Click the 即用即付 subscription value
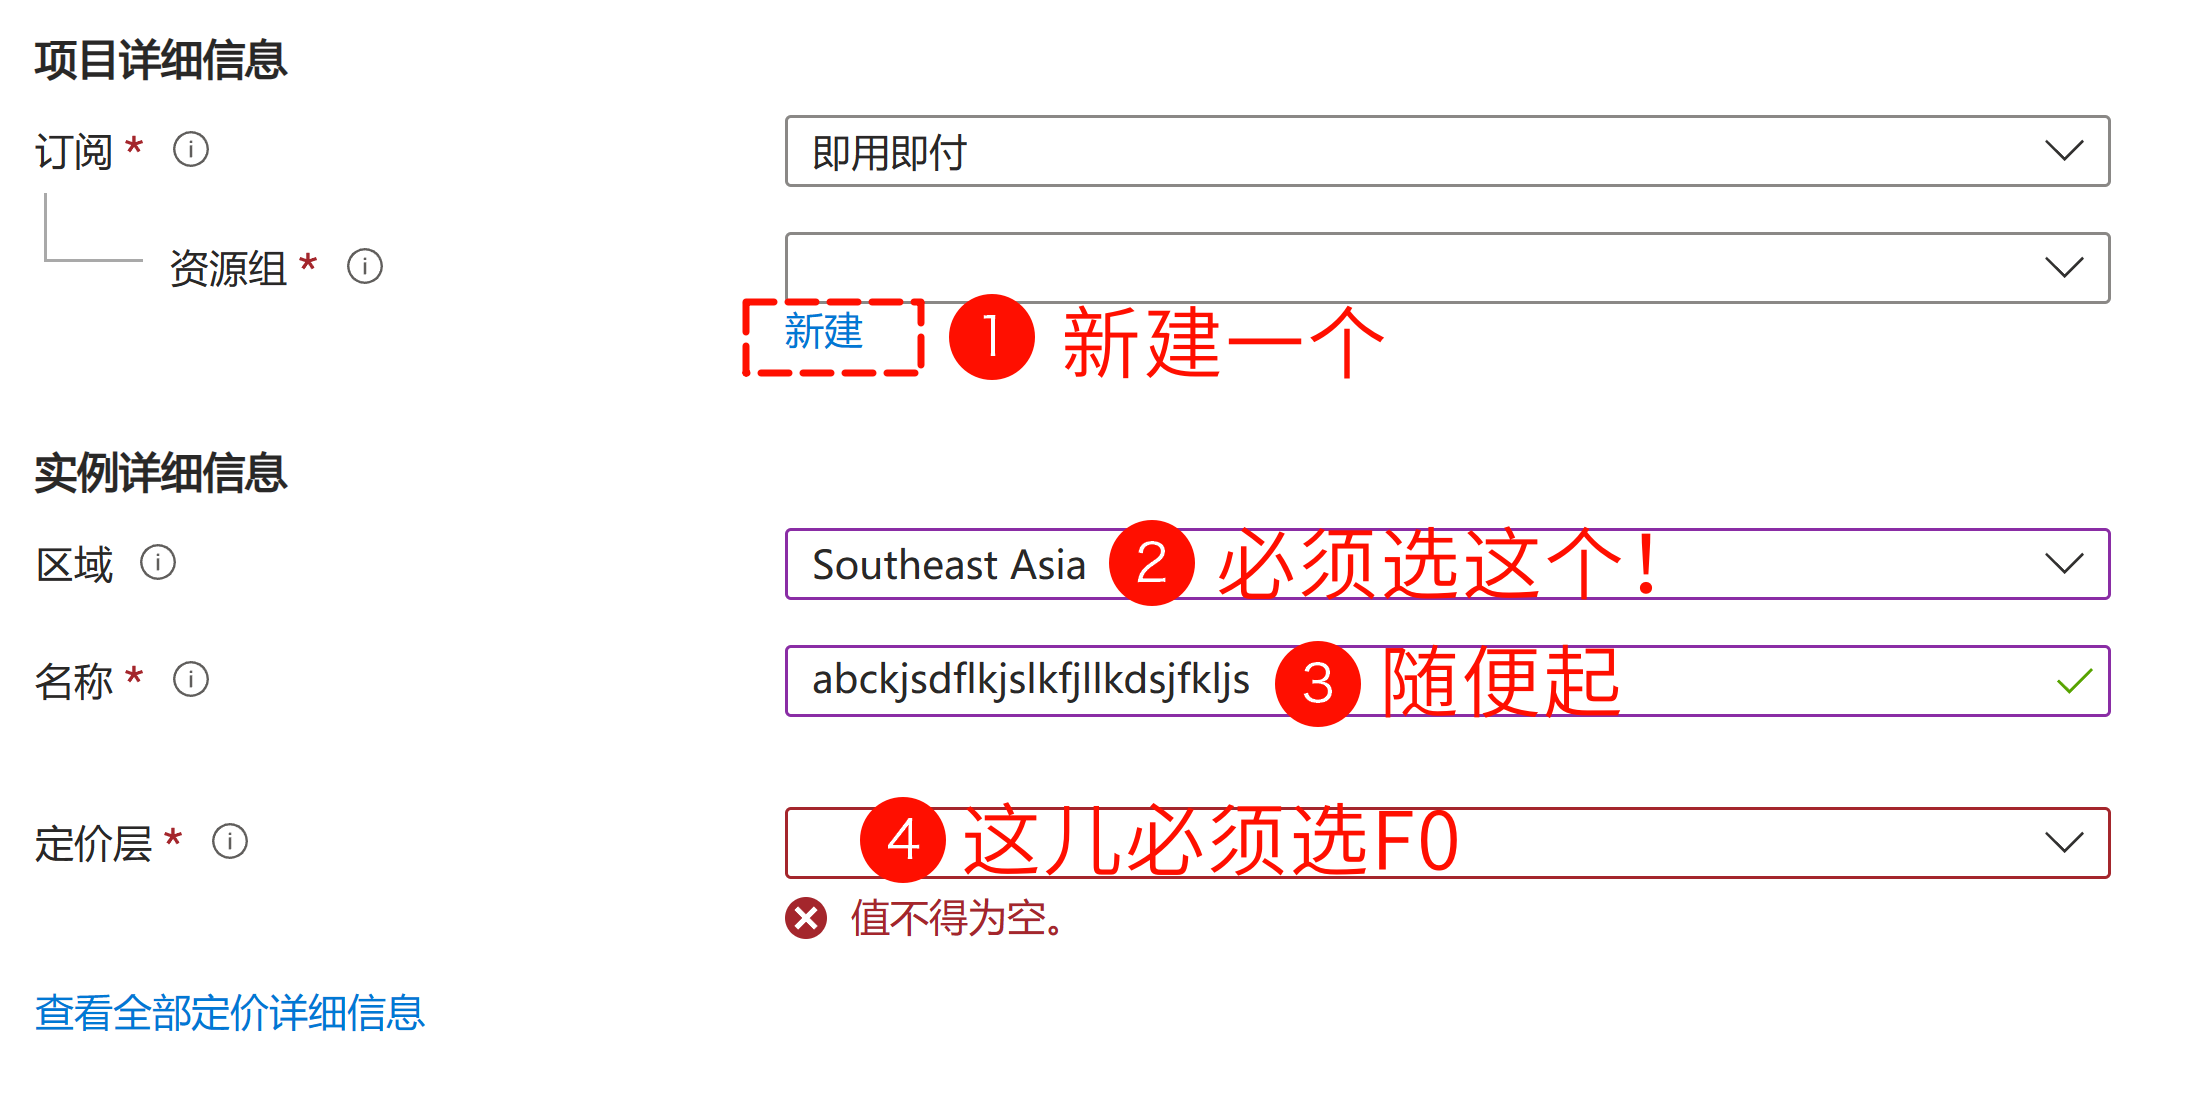This screenshot has height=1098, width=2194. pos(889,153)
